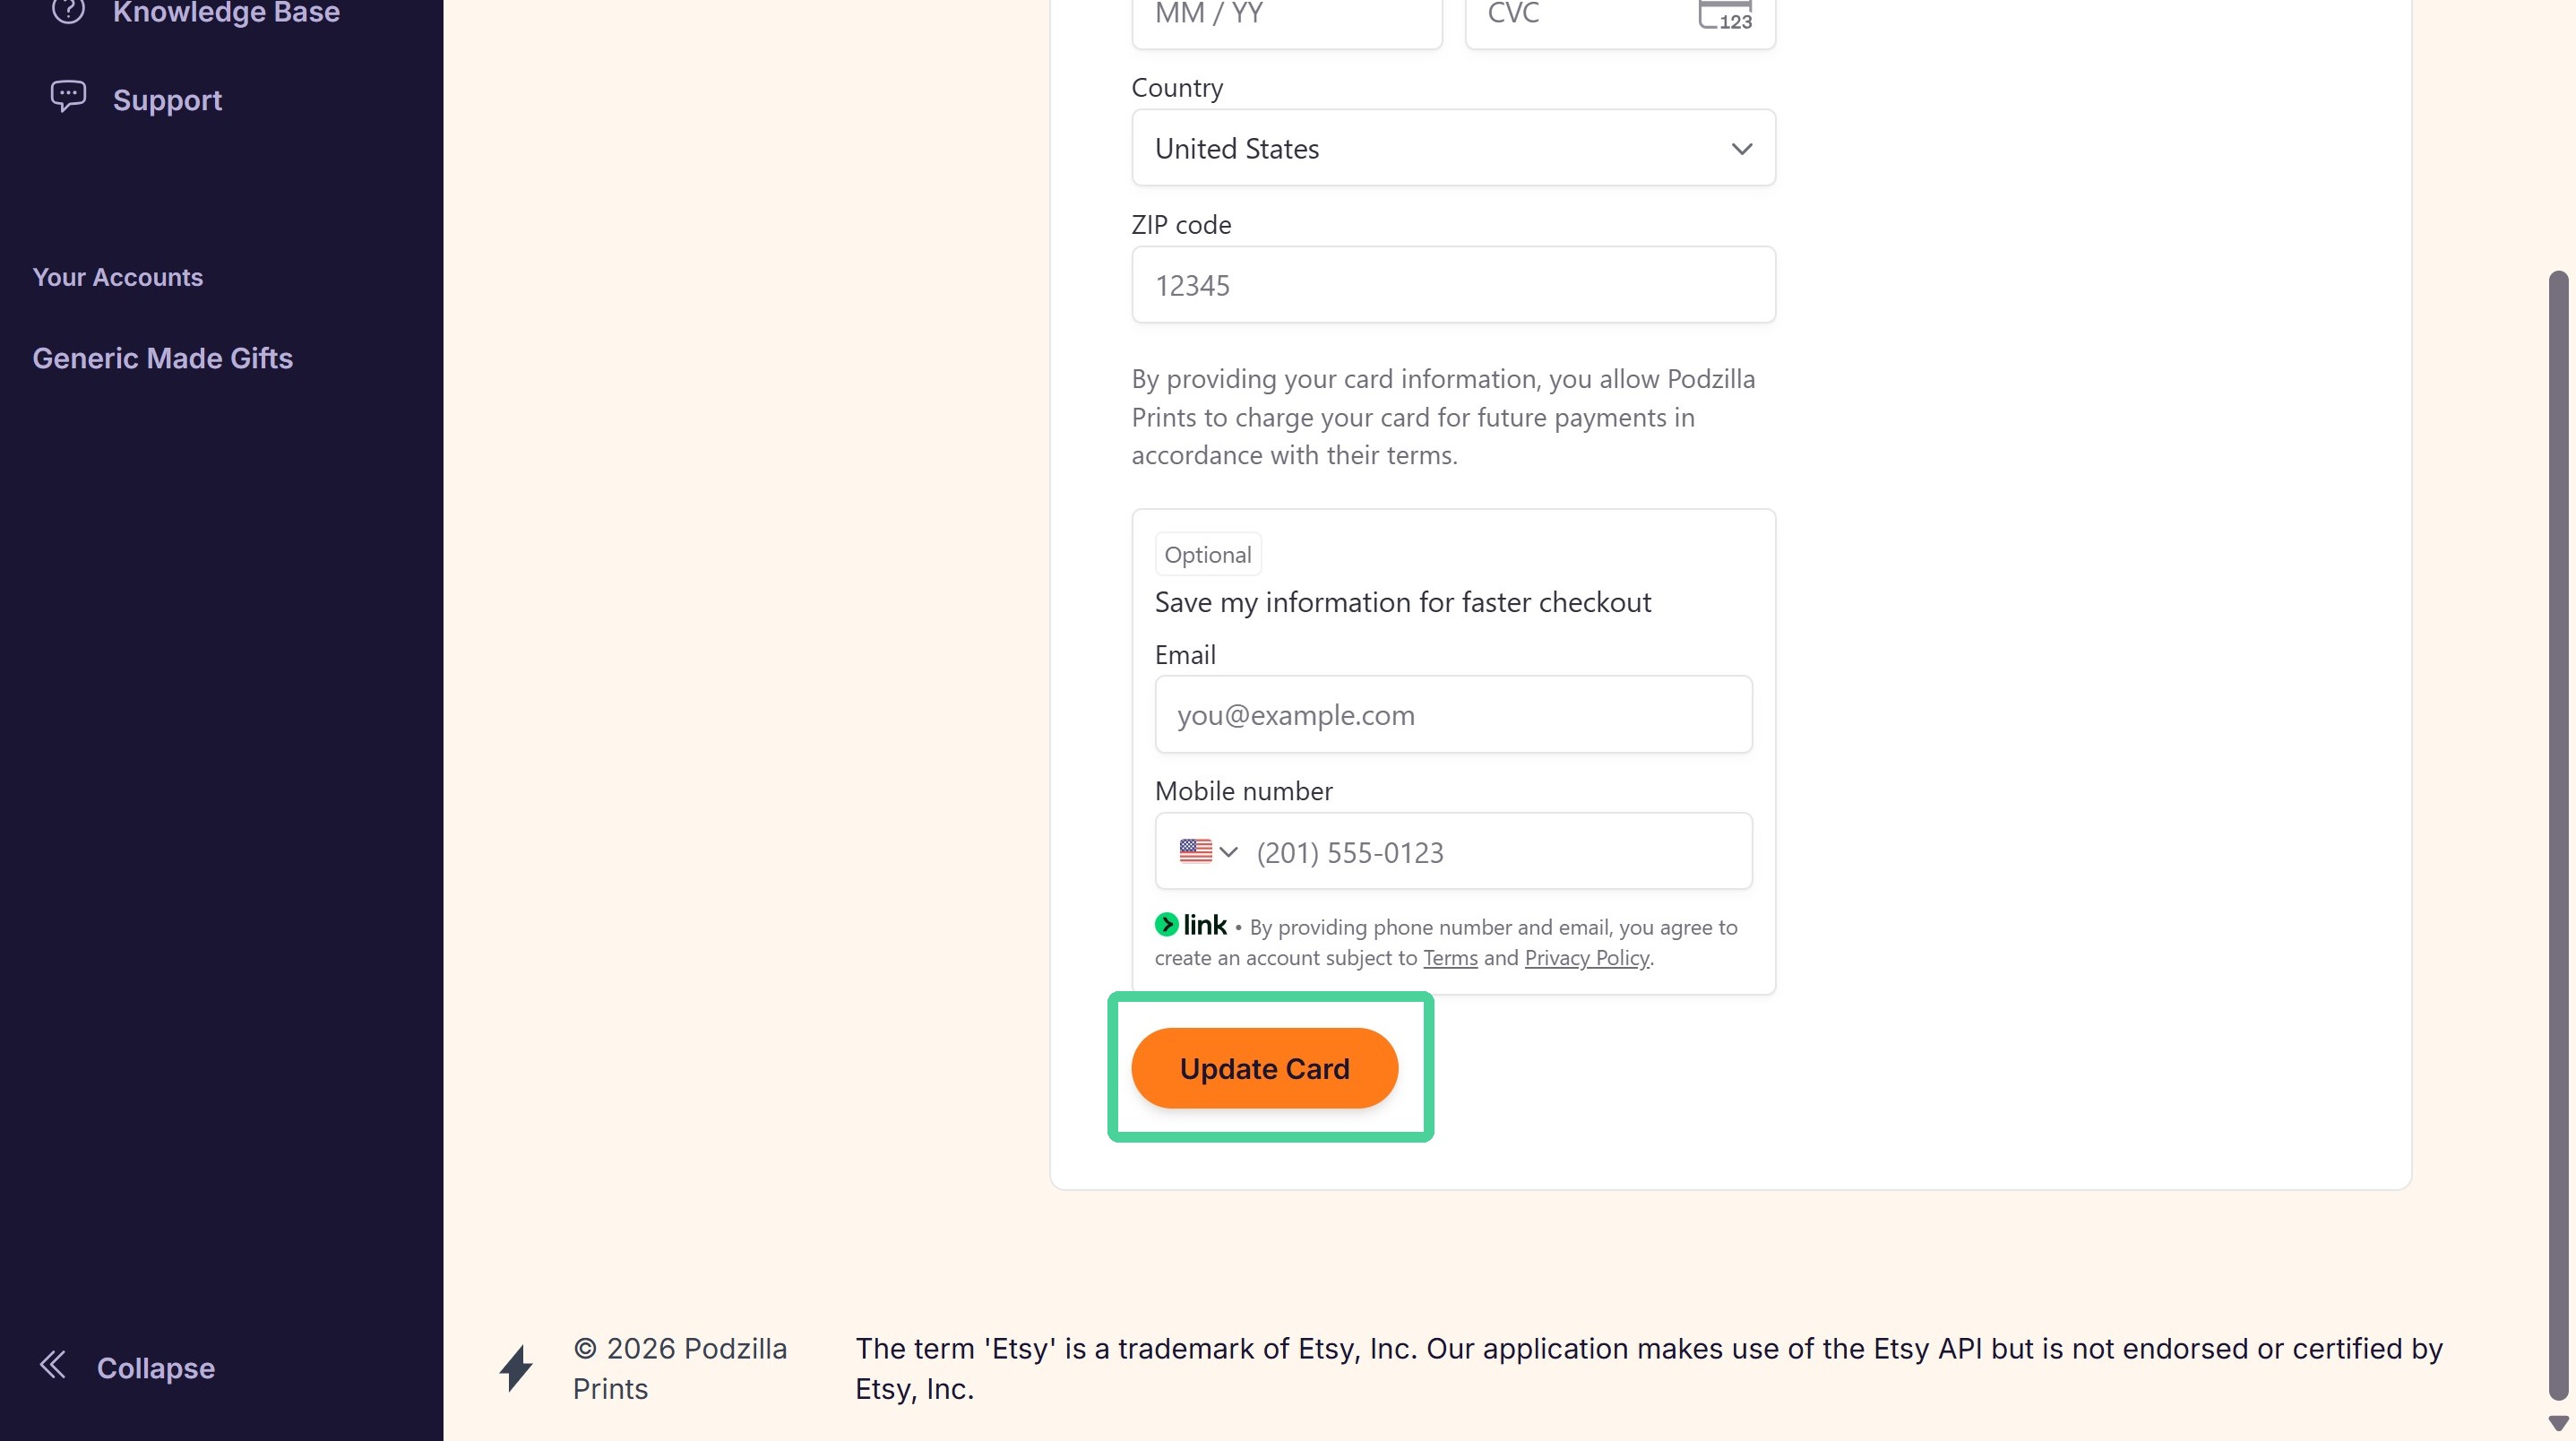This screenshot has width=2576, height=1441.
Task: Click the green Link logo icon
Action: tap(1166, 925)
